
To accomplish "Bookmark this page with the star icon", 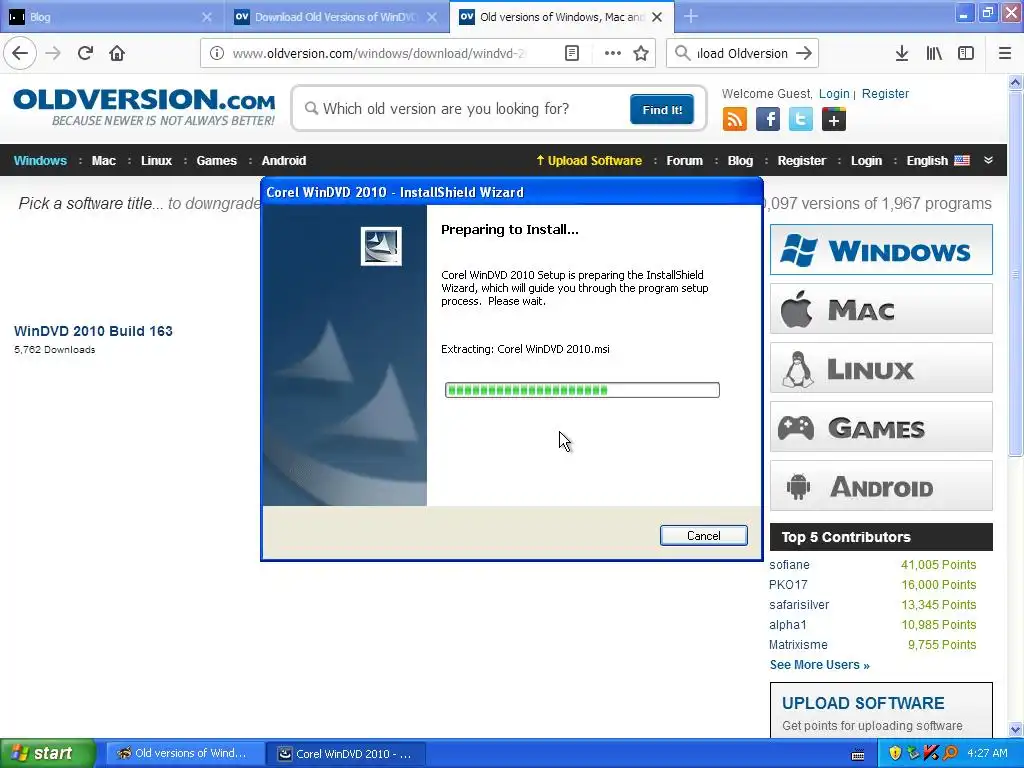I will 641,54.
